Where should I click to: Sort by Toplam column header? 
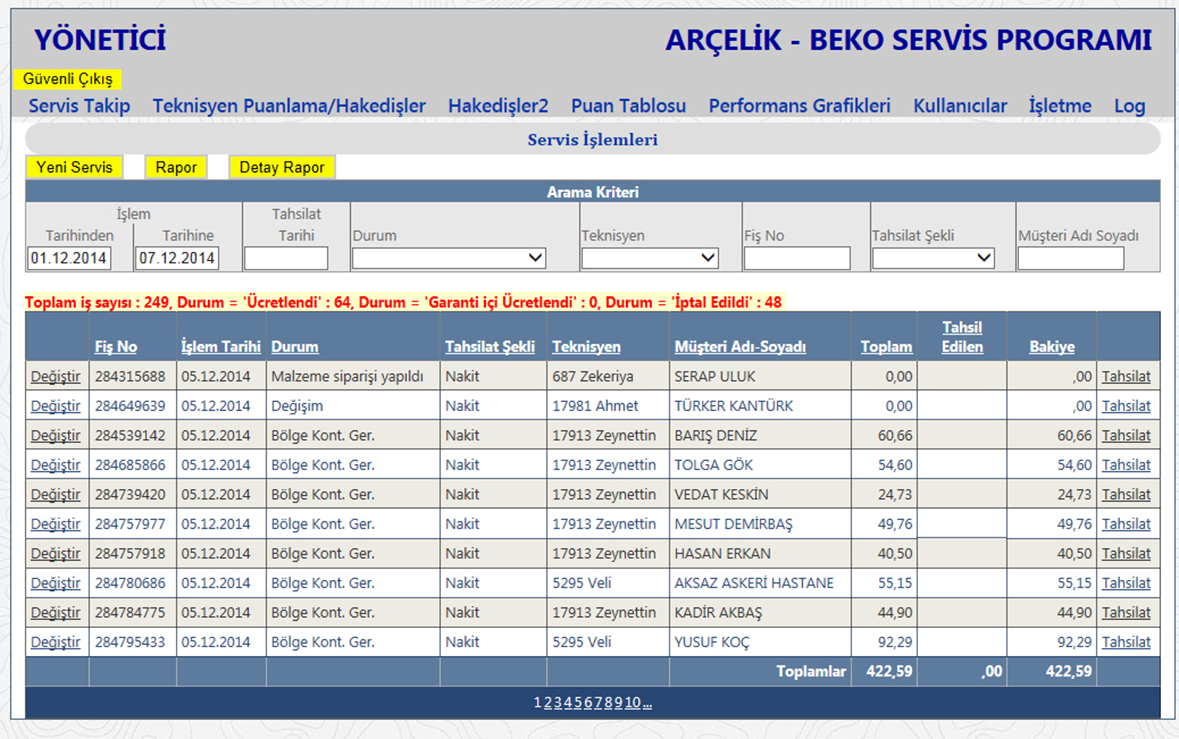click(887, 347)
